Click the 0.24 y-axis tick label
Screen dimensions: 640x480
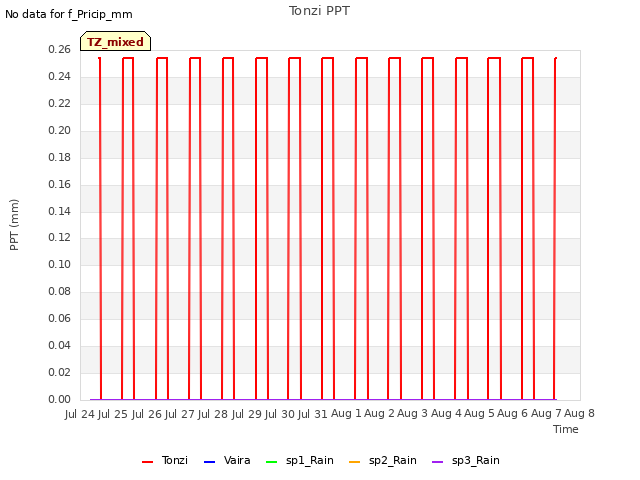point(60,77)
